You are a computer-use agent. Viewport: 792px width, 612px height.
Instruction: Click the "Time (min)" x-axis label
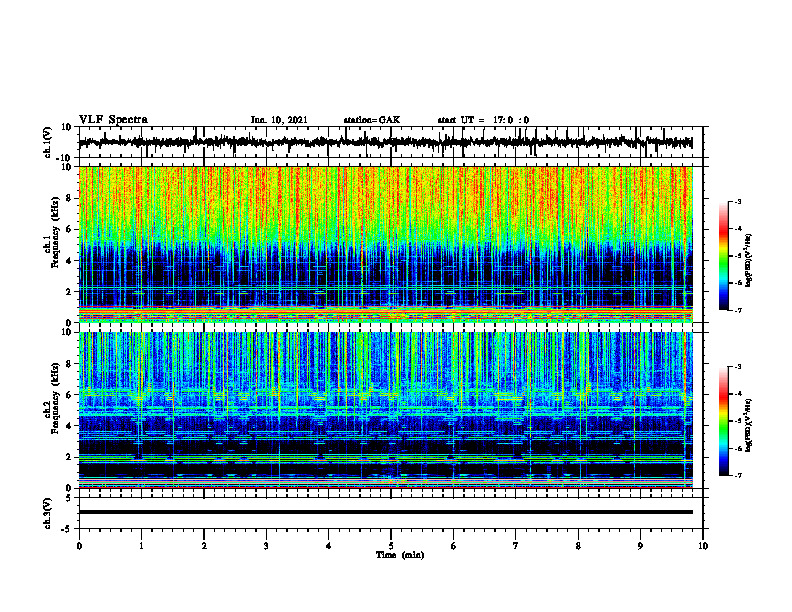400,555
